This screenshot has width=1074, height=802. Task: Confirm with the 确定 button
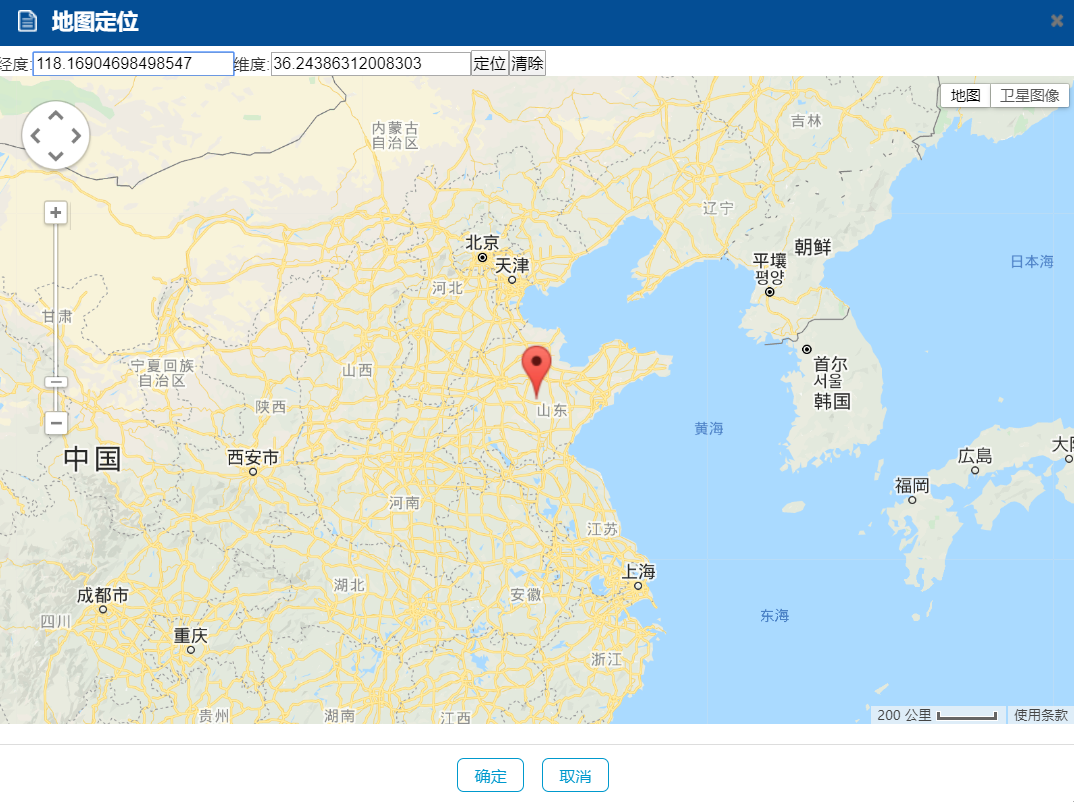(x=490, y=775)
